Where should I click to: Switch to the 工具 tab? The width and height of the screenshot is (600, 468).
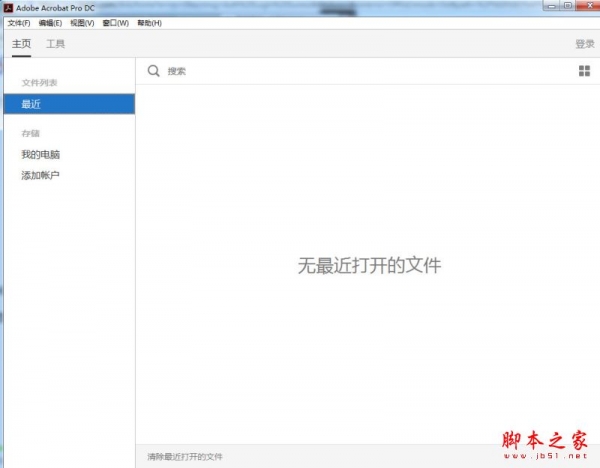55,44
